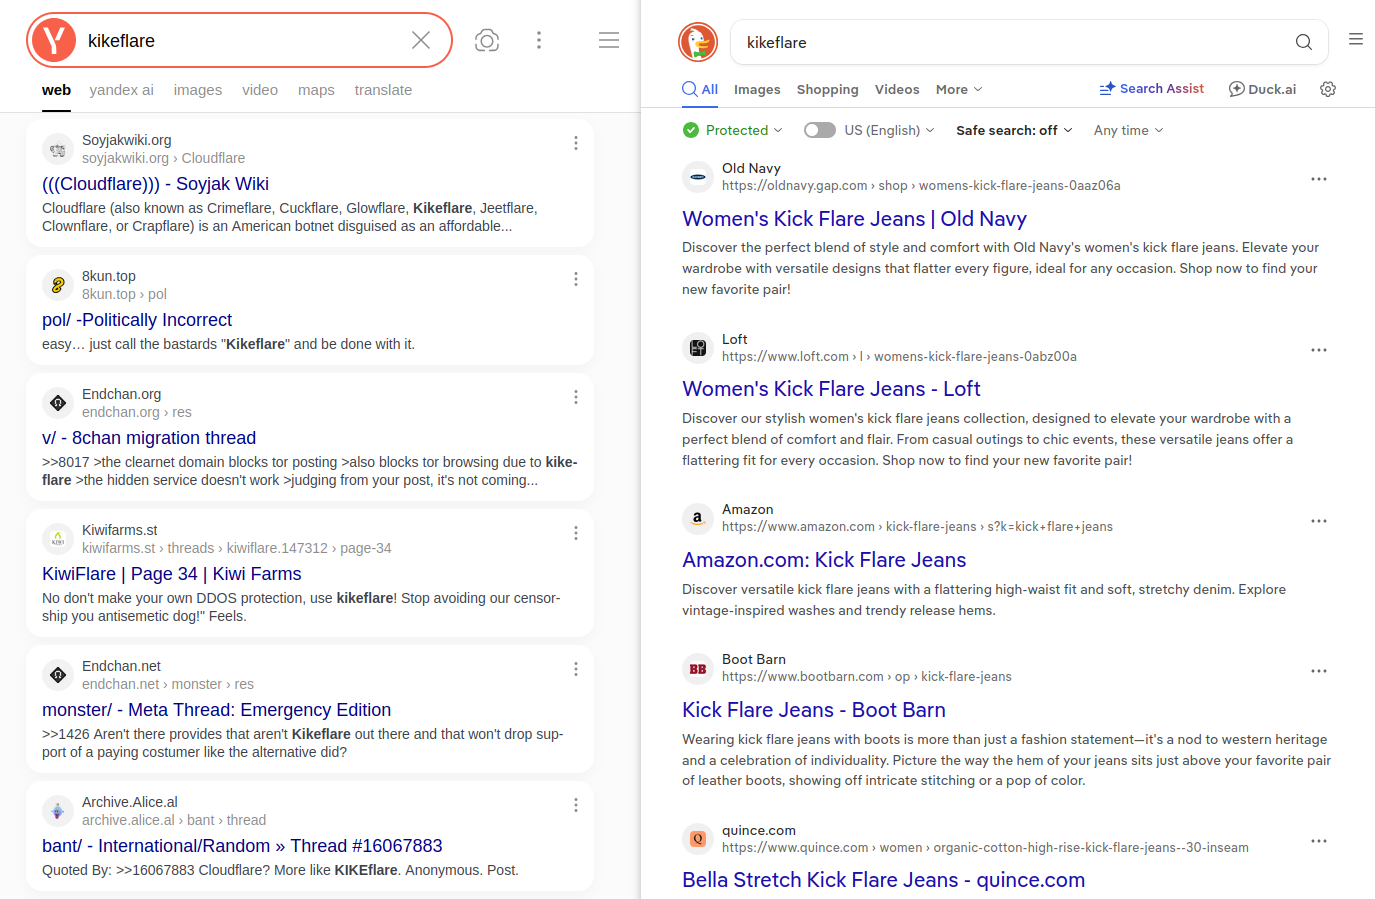Click the Loft favicon
Viewport: 1375px width, 899px height.
pos(698,348)
